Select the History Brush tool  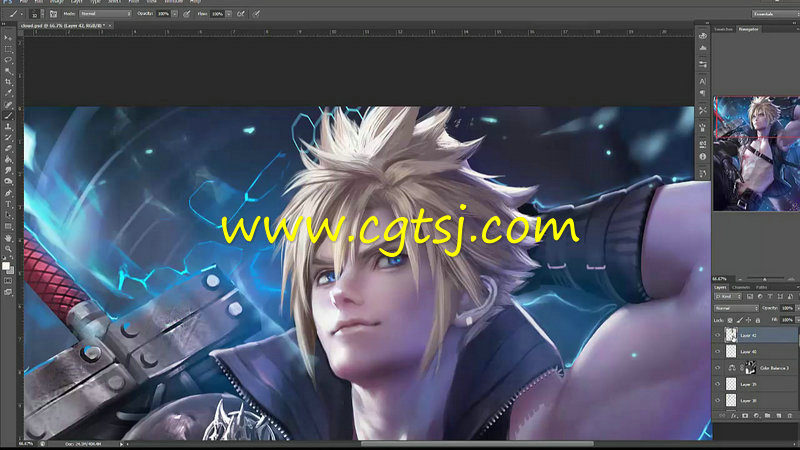pos(8,138)
